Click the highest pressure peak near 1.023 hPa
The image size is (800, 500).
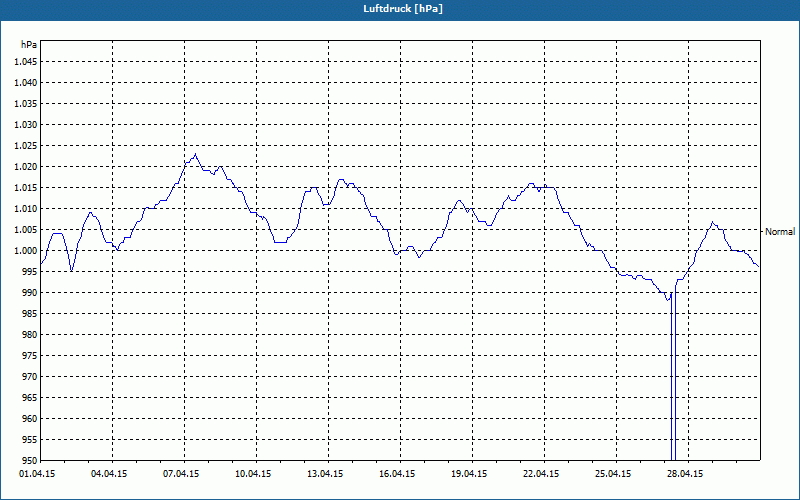tap(195, 155)
